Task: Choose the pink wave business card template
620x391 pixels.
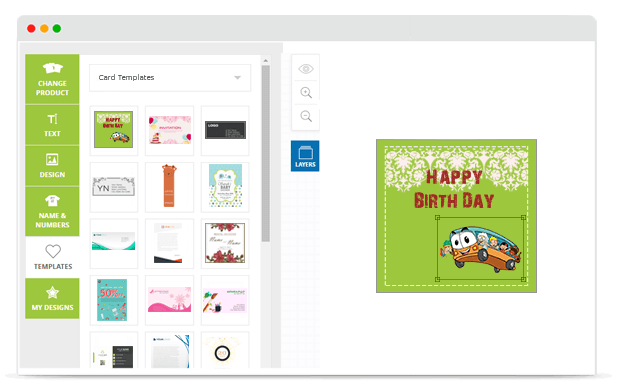Action: 170,300
